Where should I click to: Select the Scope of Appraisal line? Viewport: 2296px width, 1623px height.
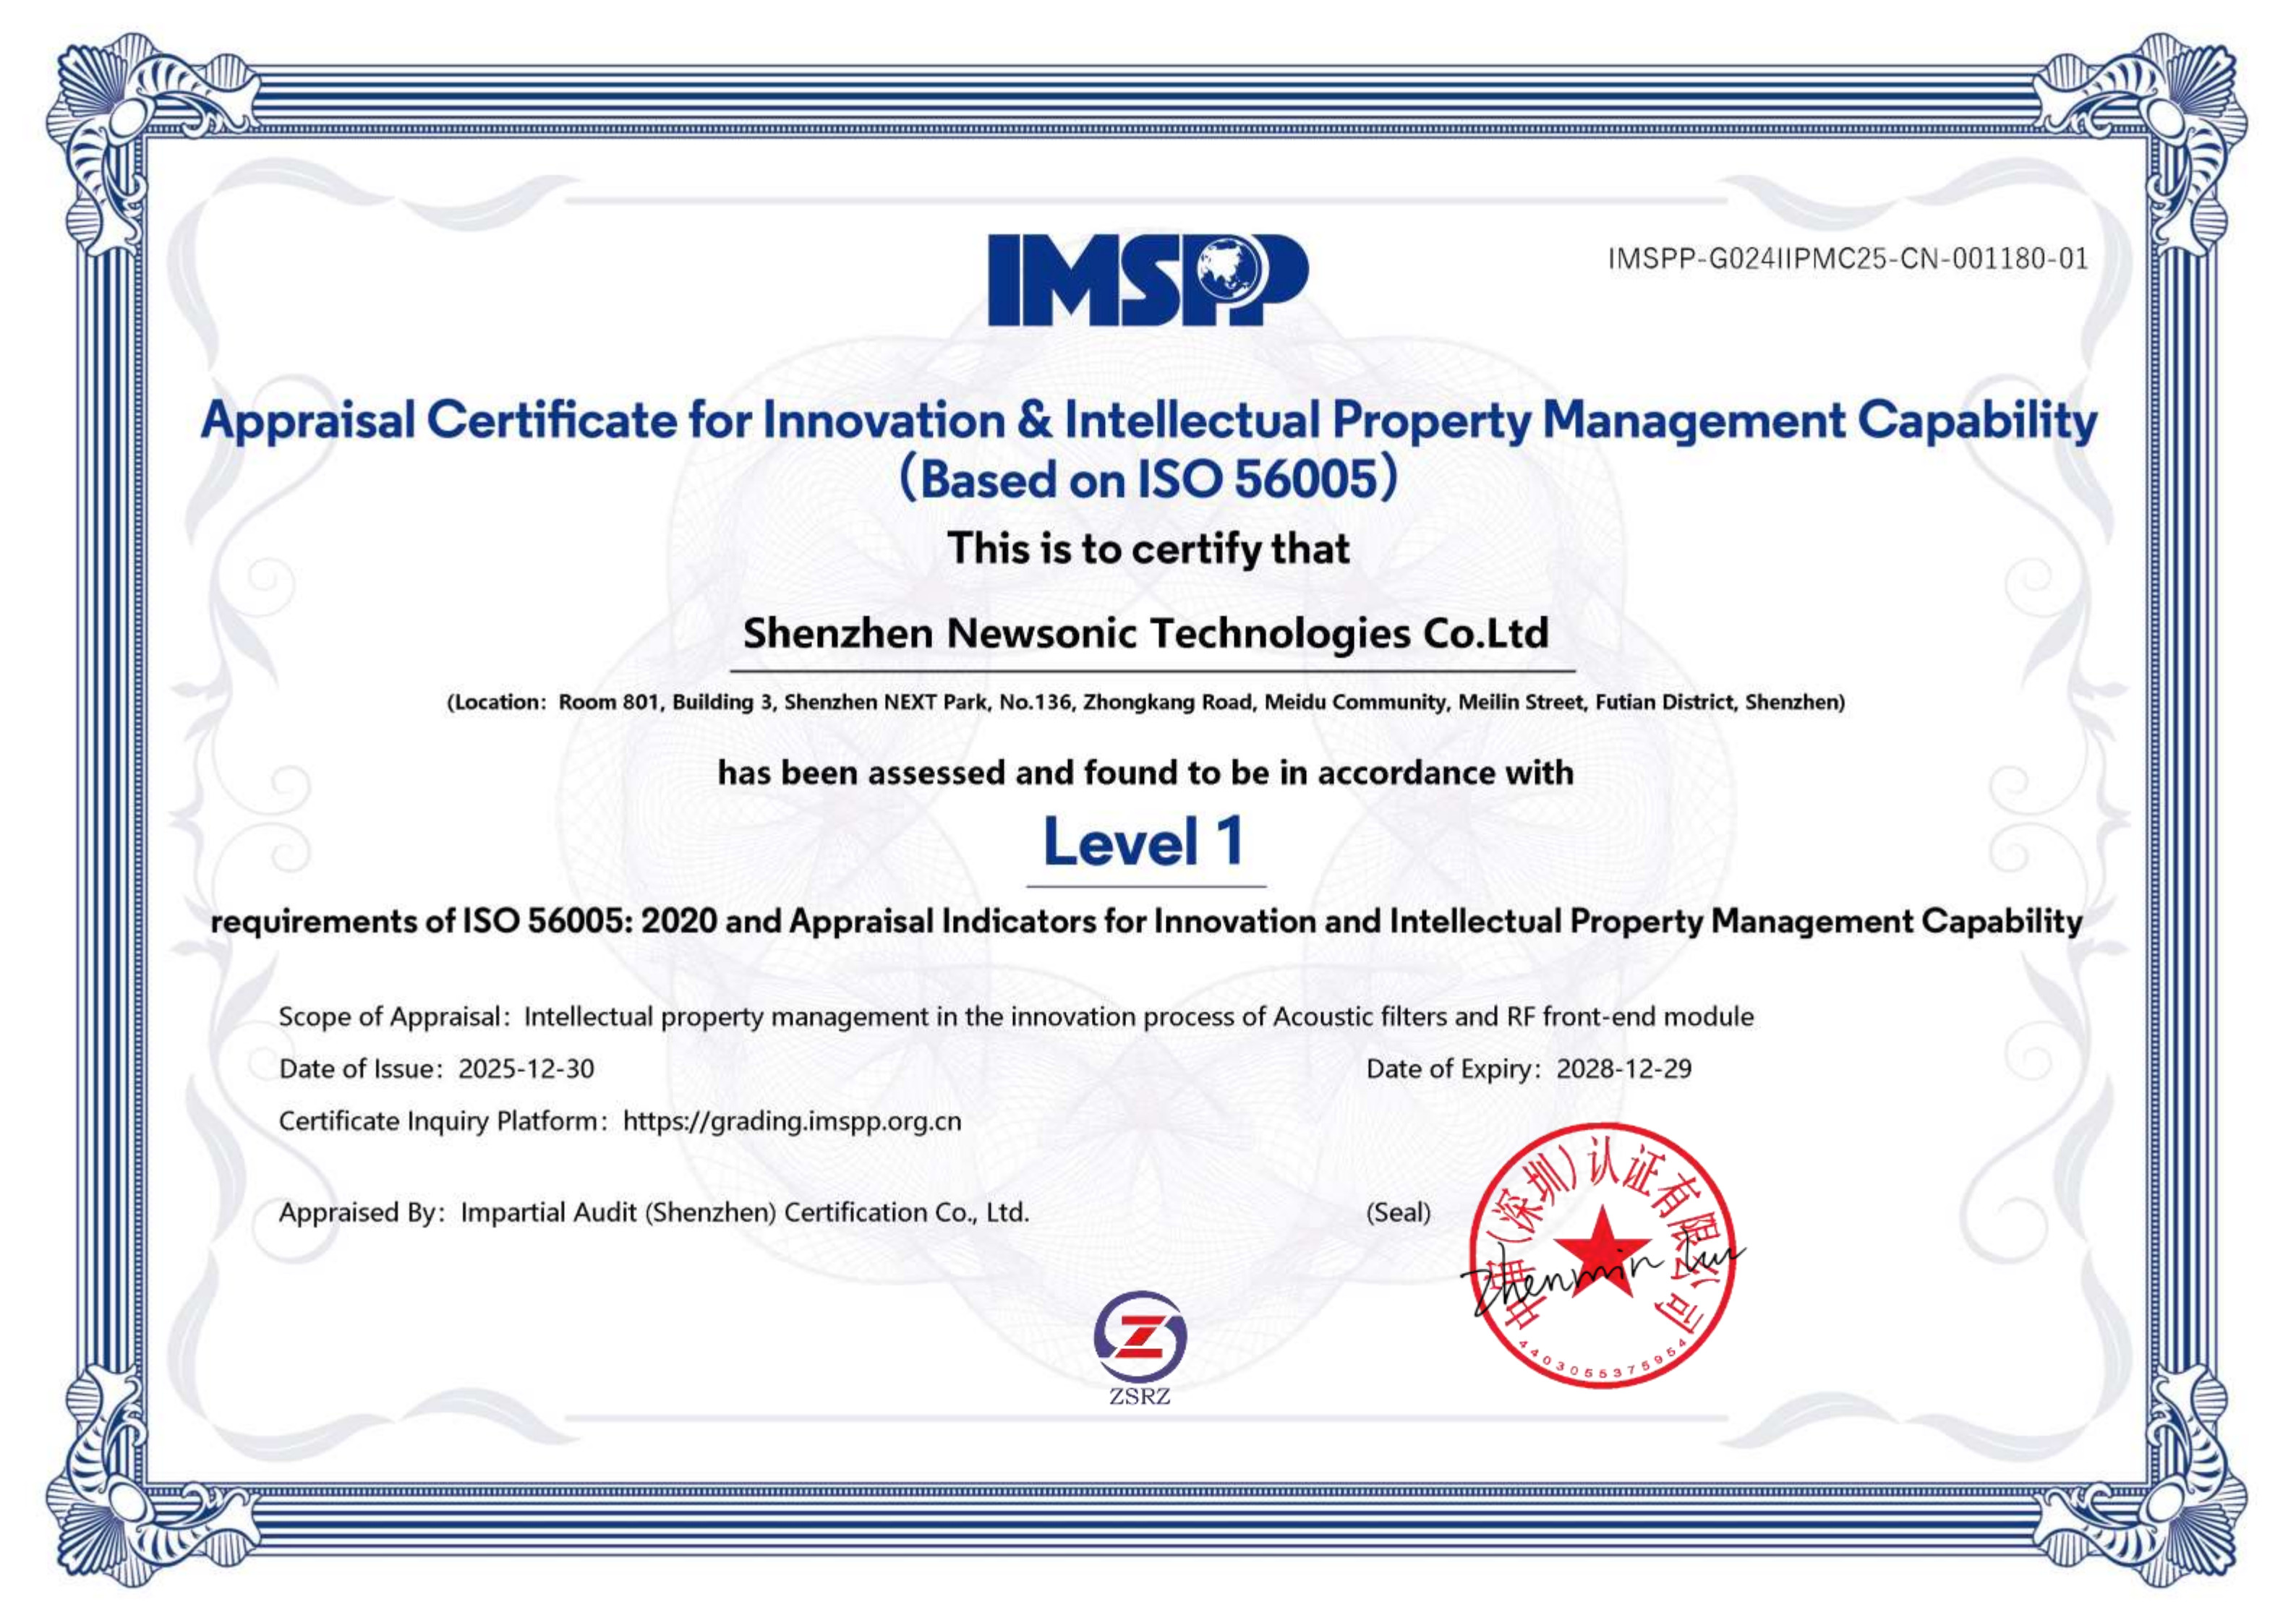point(1016,1017)
